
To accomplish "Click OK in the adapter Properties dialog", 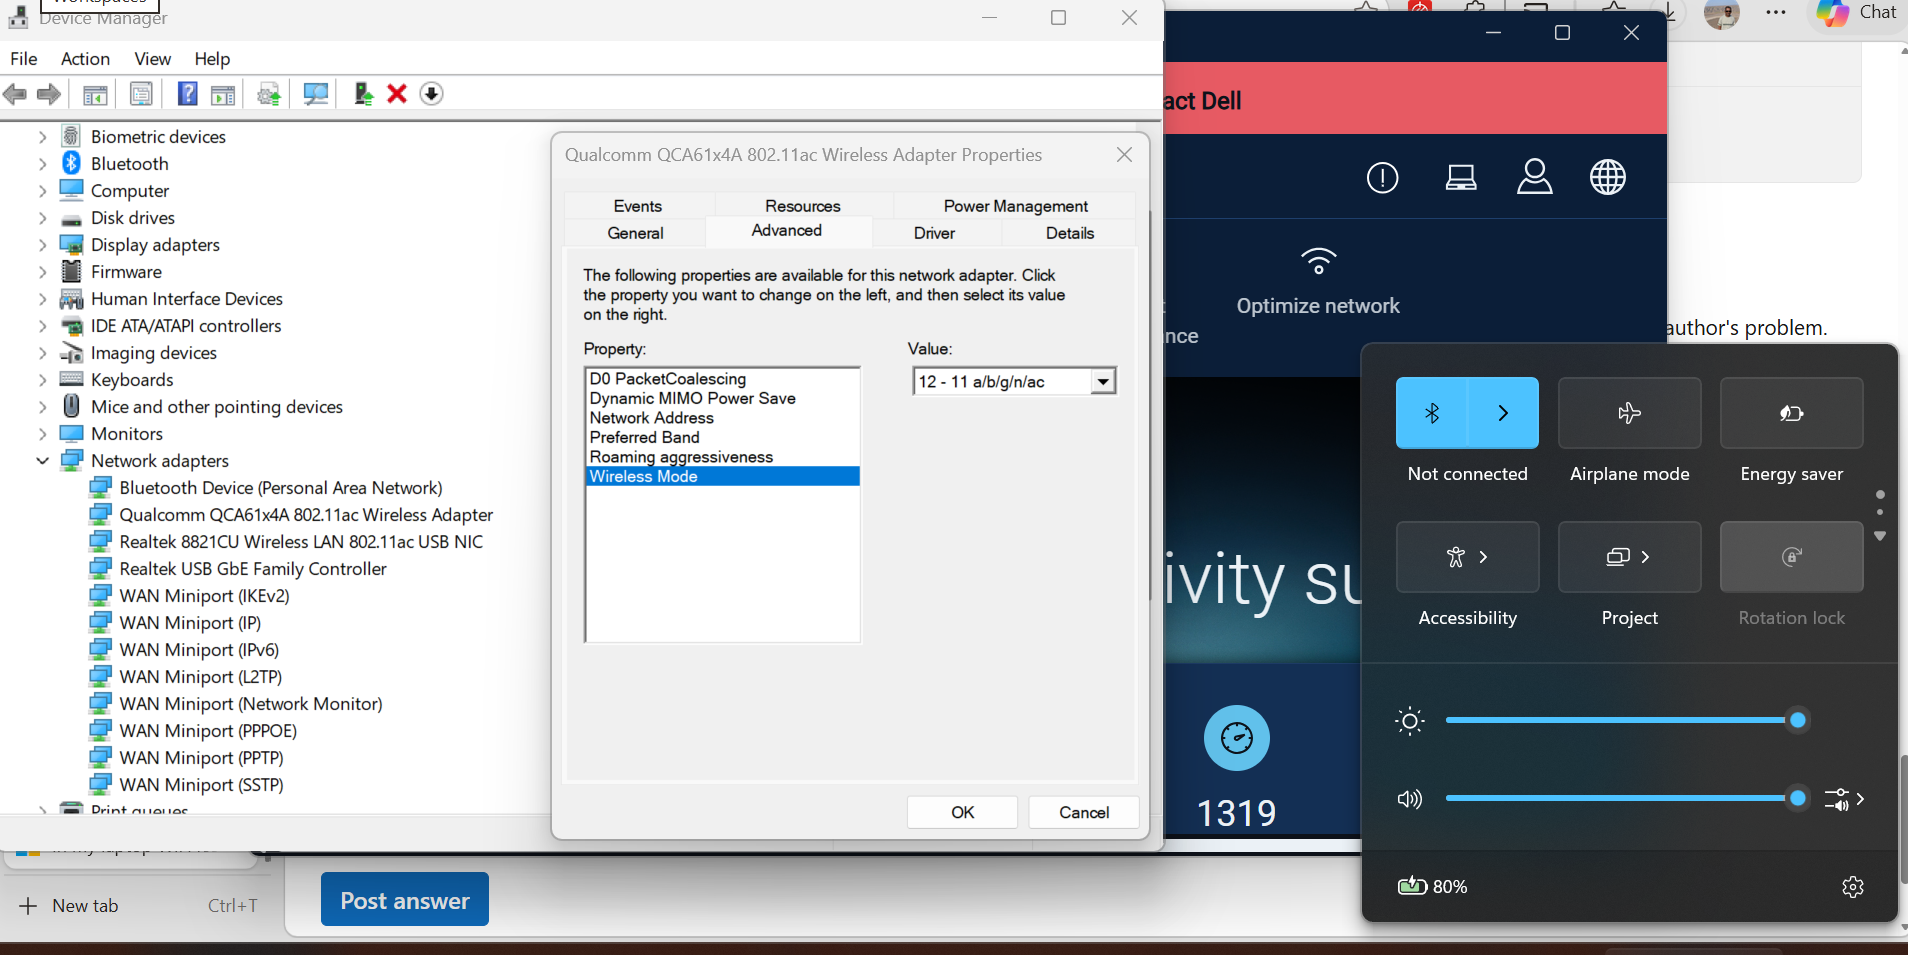I will (962, 812).
